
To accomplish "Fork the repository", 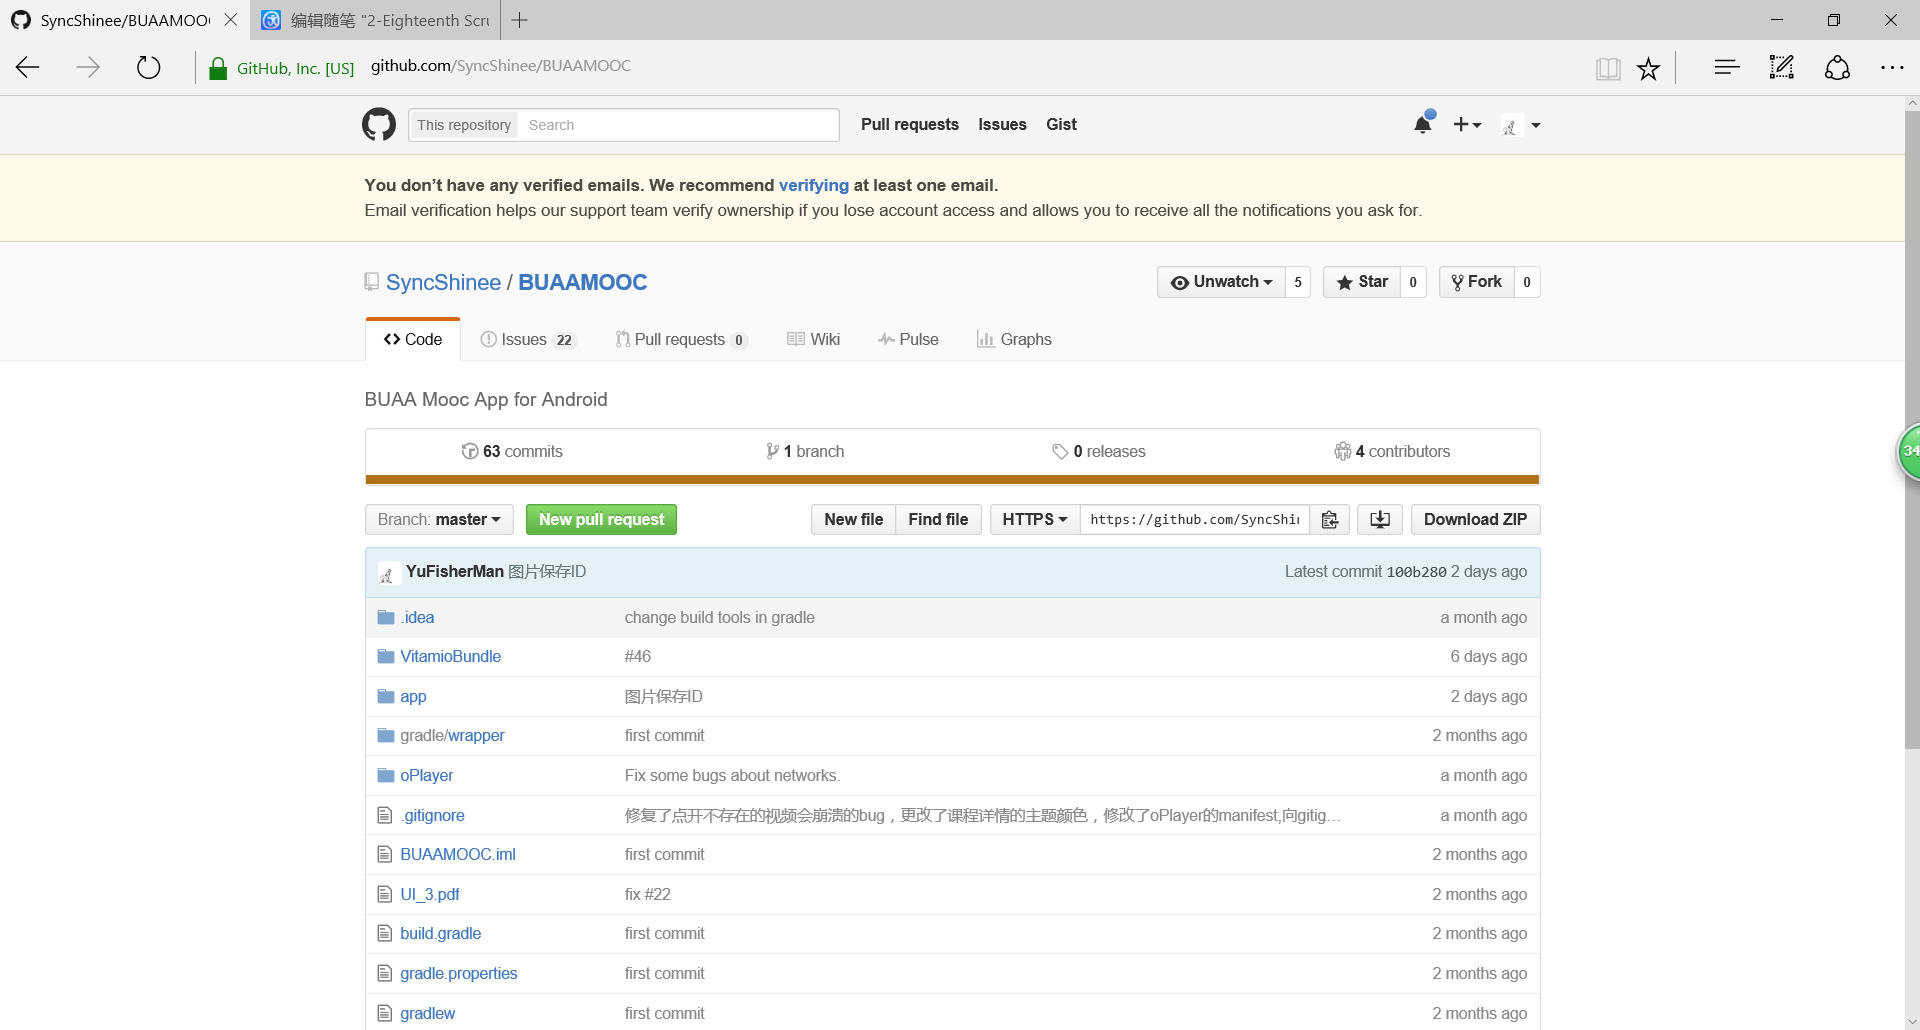I will tap(1477, 282).
